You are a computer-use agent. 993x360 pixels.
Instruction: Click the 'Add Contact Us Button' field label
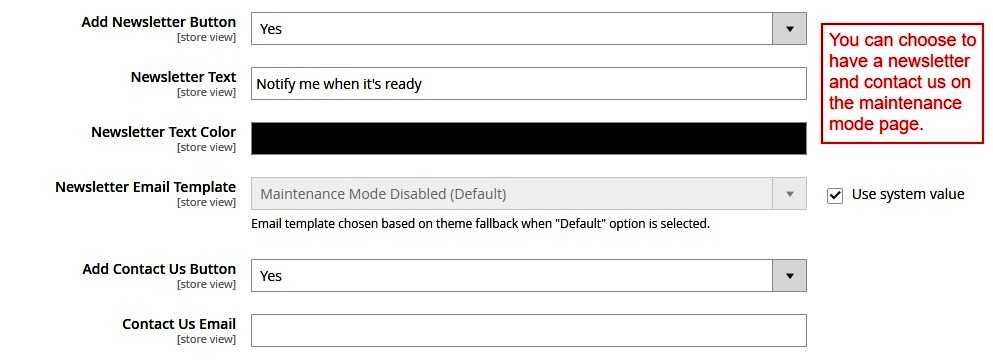pyautogui.click(x=159, y=269)
